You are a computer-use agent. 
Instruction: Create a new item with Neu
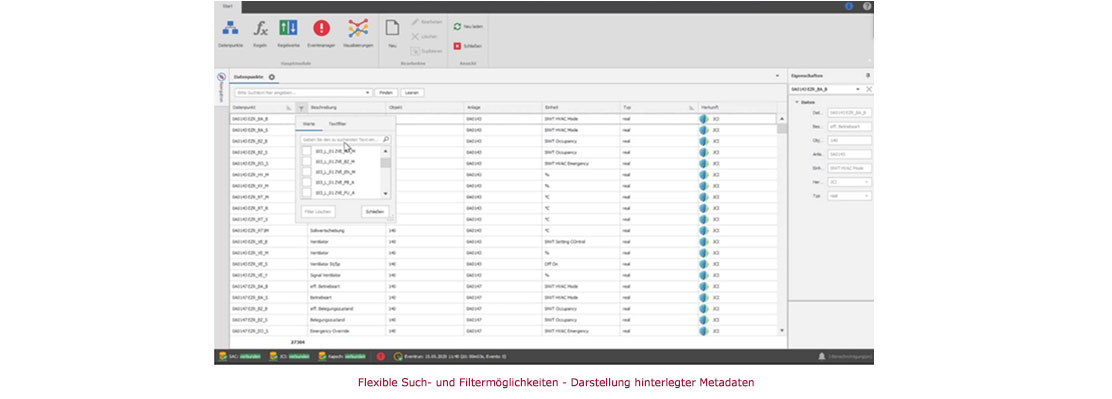(392, 33)
